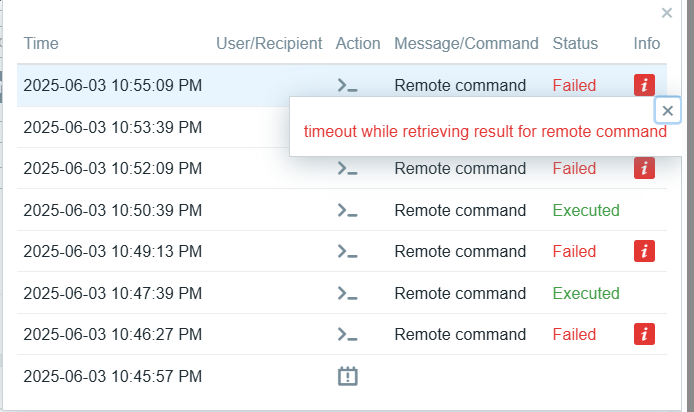Viewport: 694px width, 412px height.
Task: Click command prompt icon in 10:55:09 PM row
Action: click(347, 85)
